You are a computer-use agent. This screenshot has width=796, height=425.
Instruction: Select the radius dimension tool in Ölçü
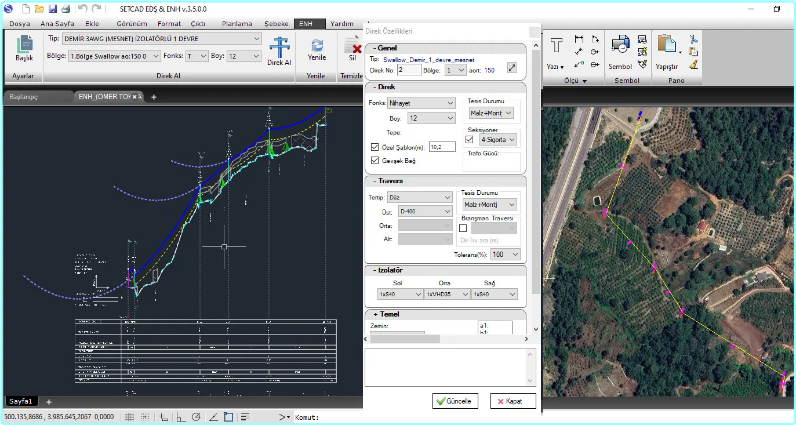595,52
